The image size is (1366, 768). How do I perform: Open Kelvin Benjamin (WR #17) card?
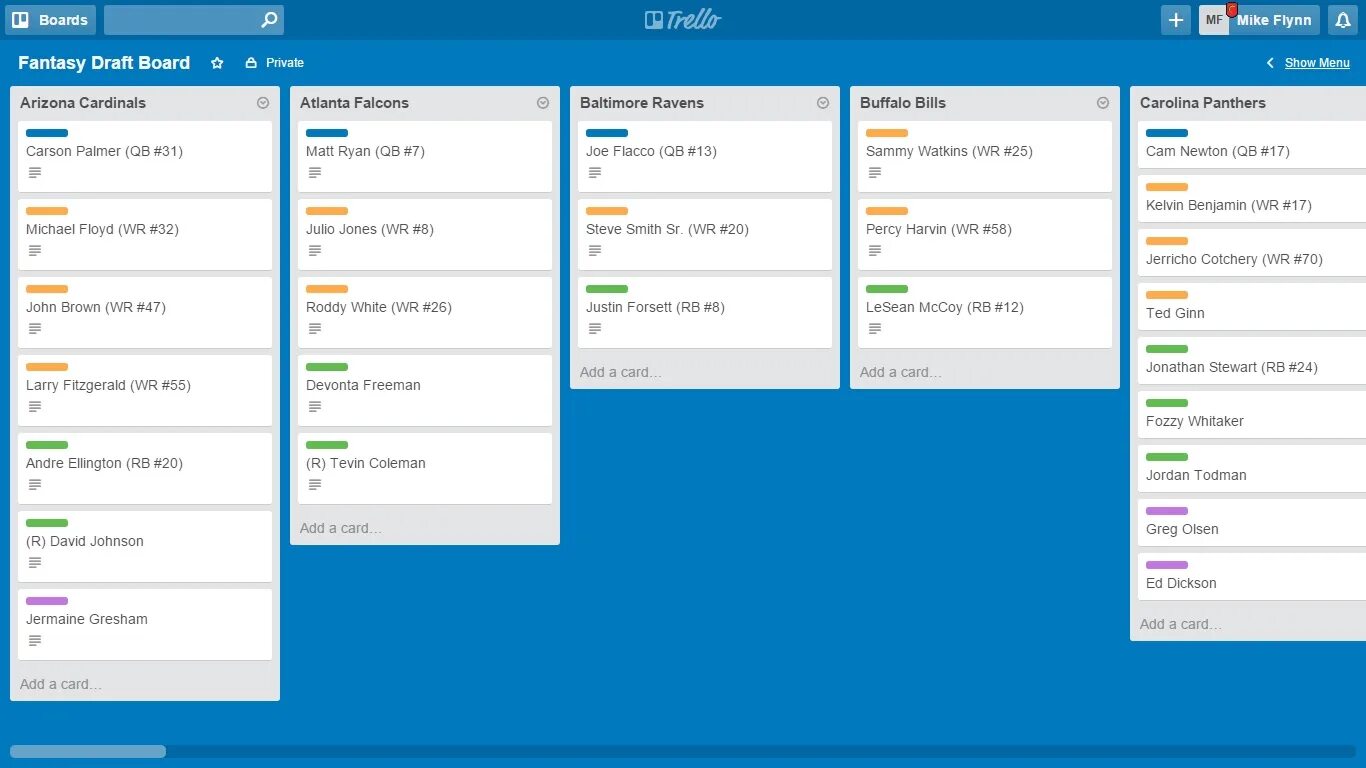[x=1252, y=198]
